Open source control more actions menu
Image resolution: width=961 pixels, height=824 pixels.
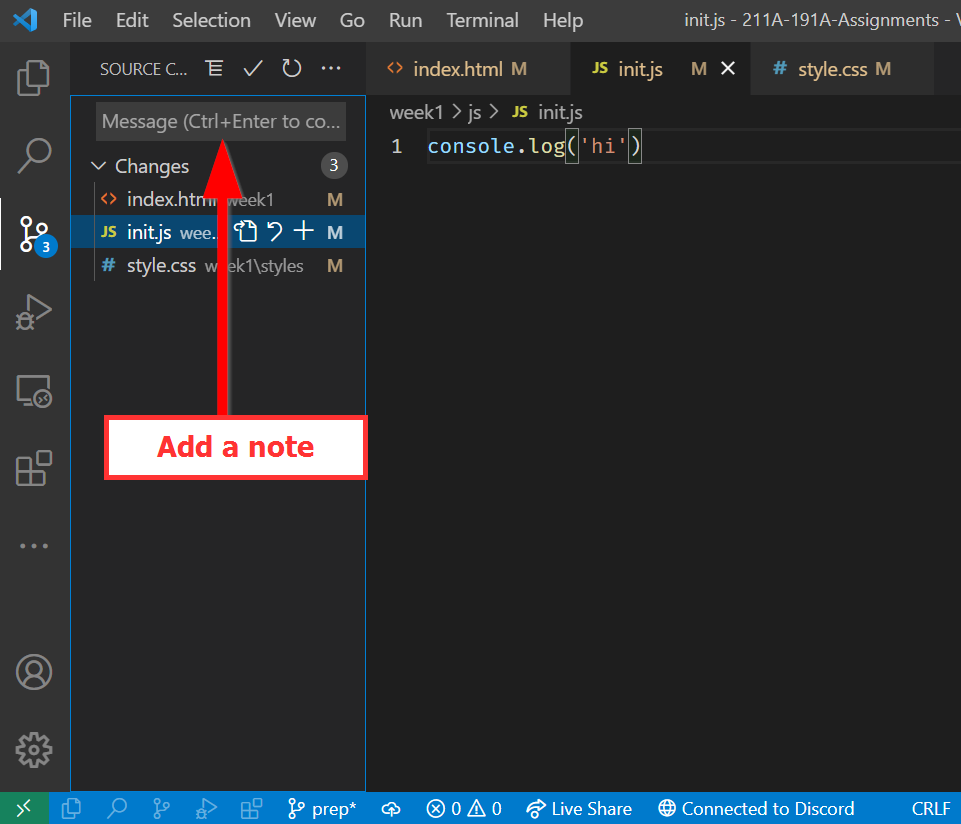click(x=331, y=69)
